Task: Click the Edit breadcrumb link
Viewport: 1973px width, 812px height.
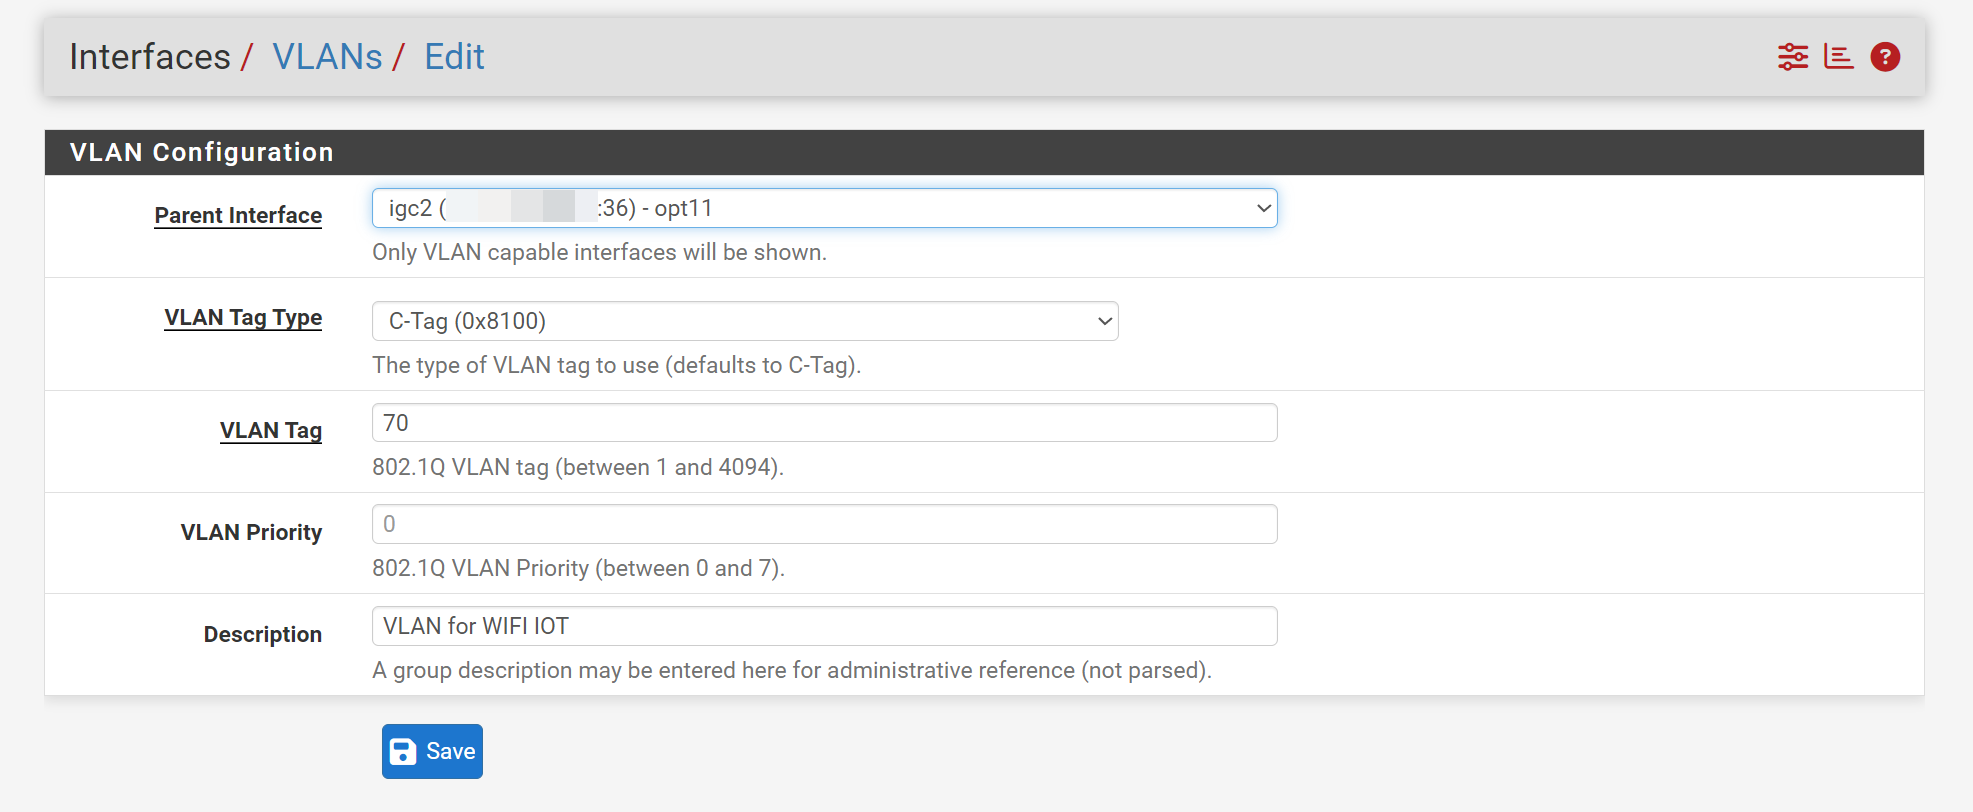Action: pyautogui.click(x=454, y=57)
